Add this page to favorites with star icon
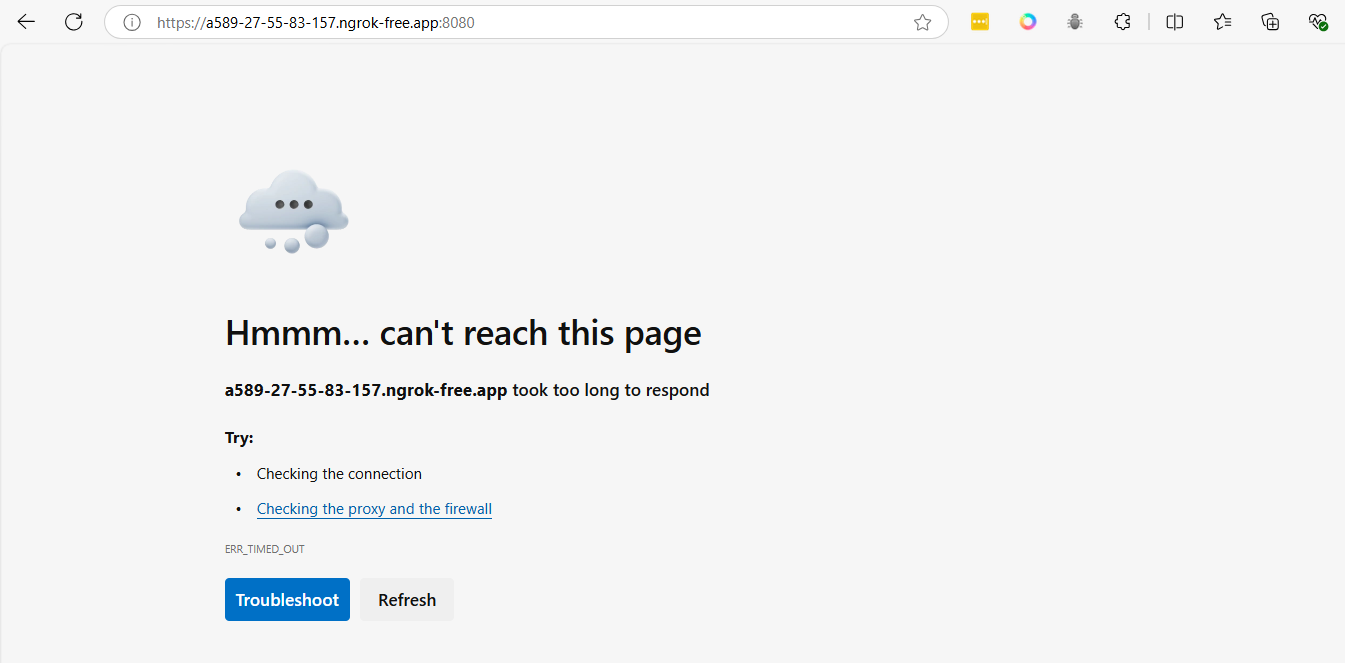1345x663 pixels. (922, 22)
